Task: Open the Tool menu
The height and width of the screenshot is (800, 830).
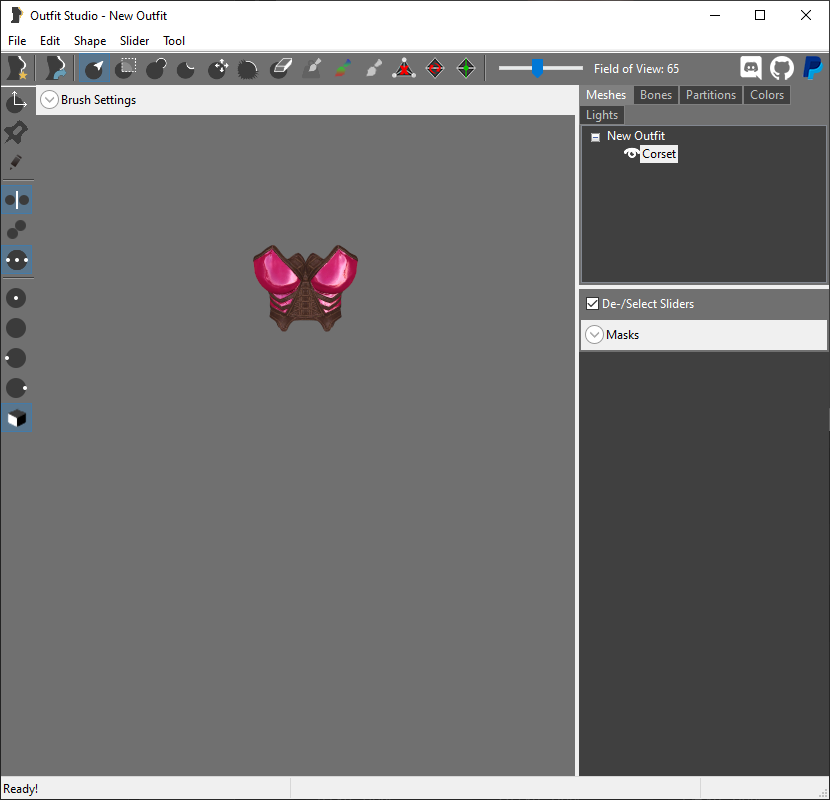Action: pos(174,41)
